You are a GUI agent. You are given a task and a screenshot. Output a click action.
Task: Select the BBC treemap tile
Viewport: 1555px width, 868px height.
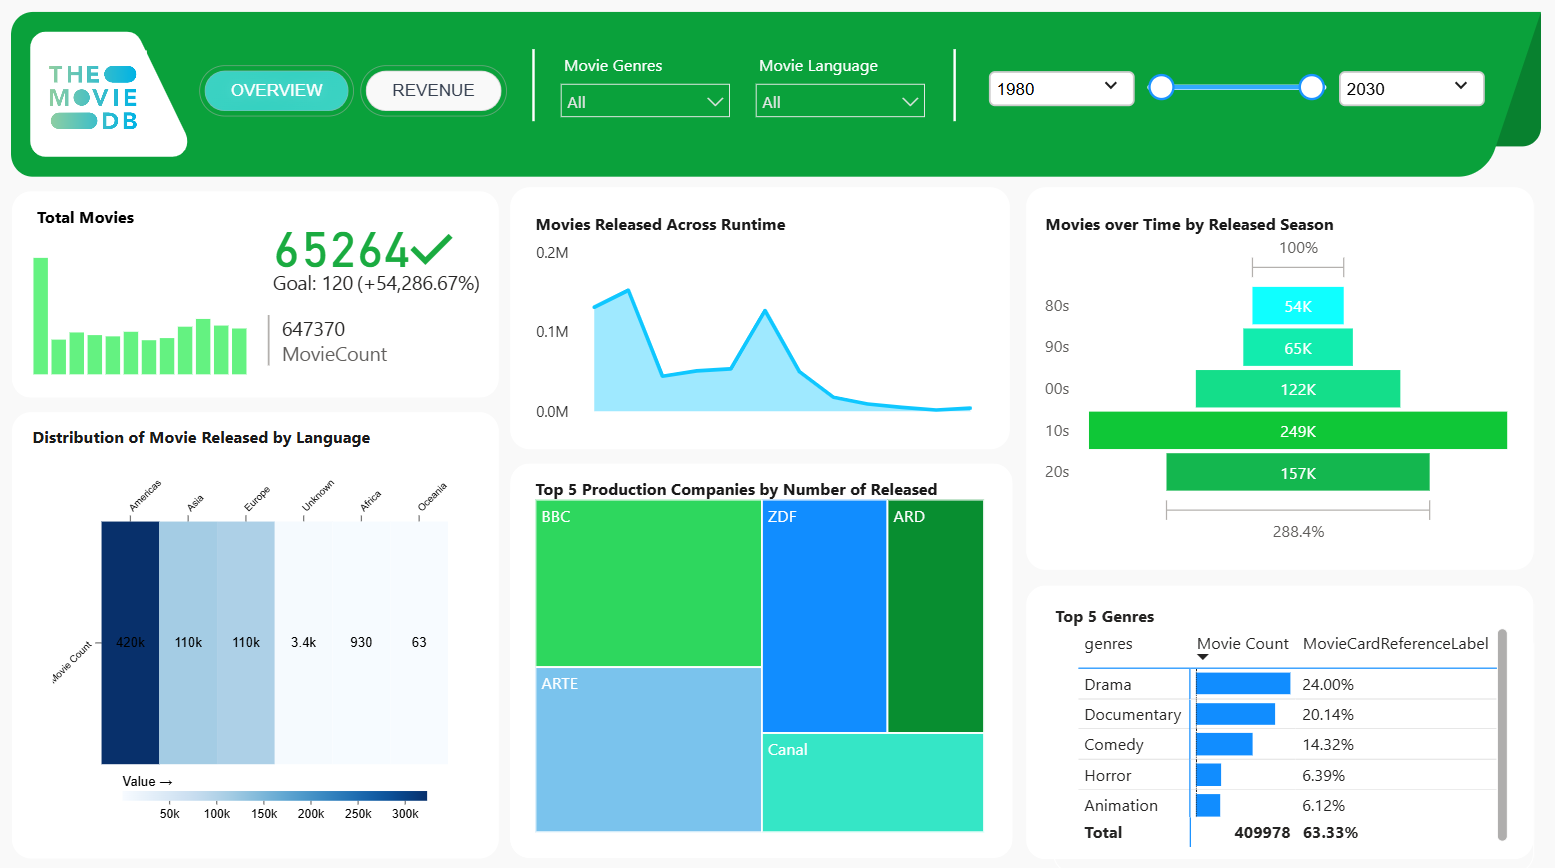[x=648, y=583]
